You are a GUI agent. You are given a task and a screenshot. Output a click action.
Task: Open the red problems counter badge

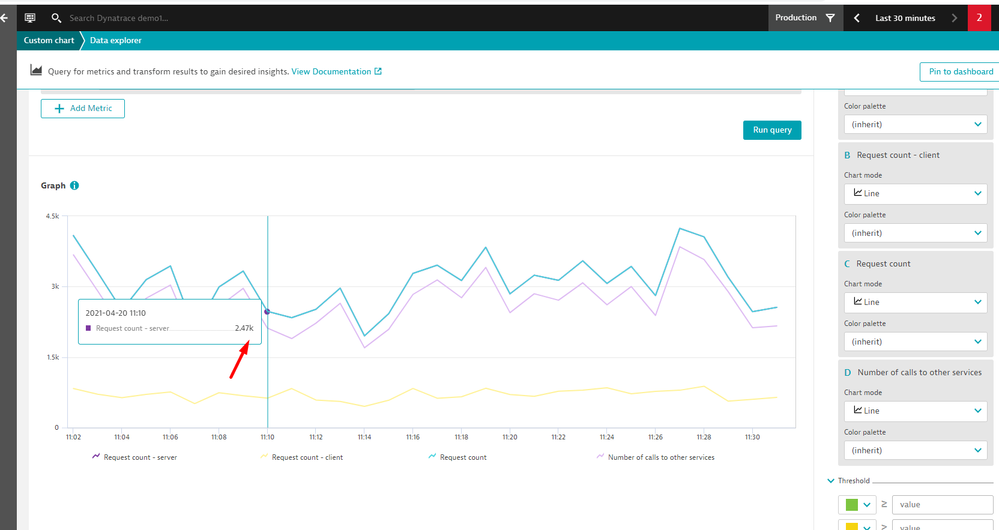(x=980, y=18)
